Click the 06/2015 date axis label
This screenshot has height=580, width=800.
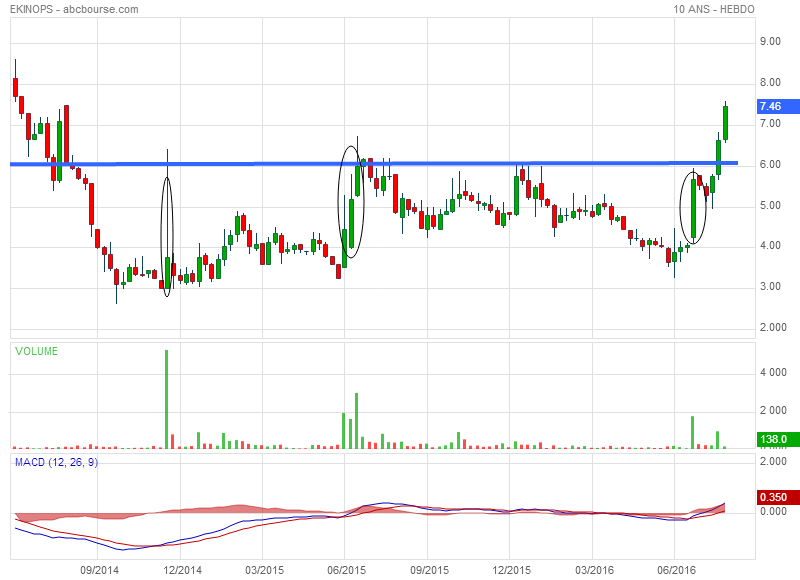click(x=346, y=570)
